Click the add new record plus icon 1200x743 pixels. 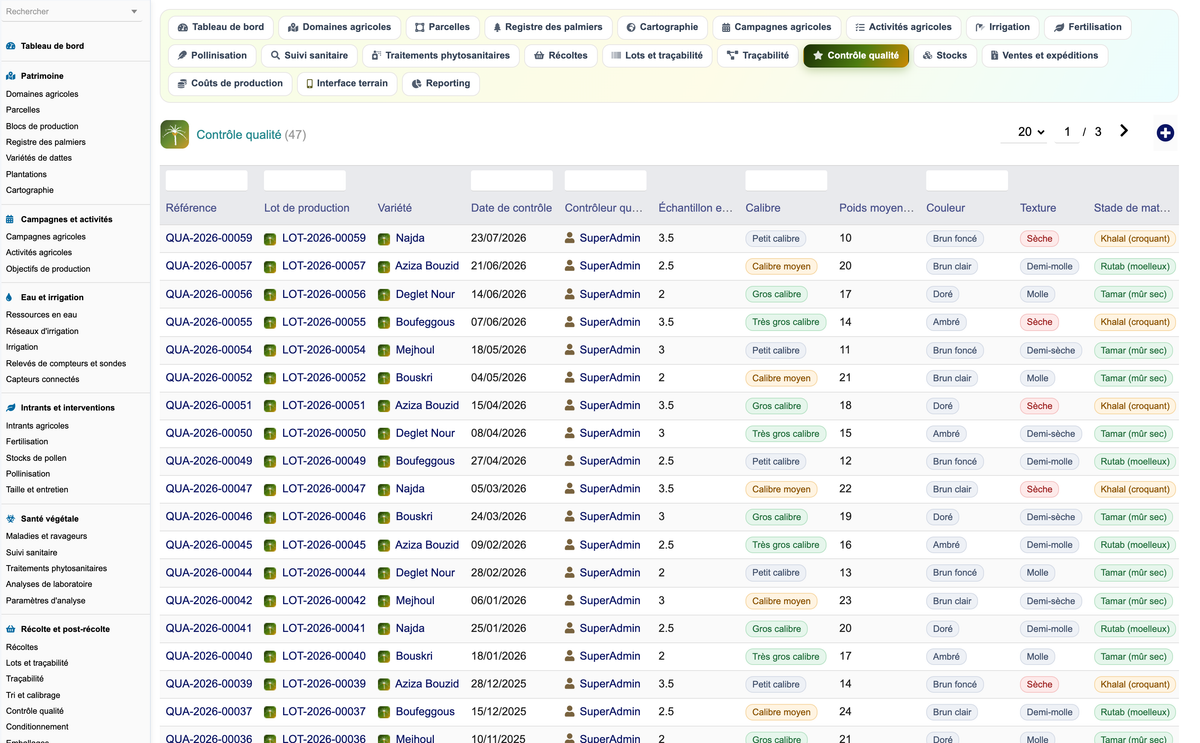1165,133
